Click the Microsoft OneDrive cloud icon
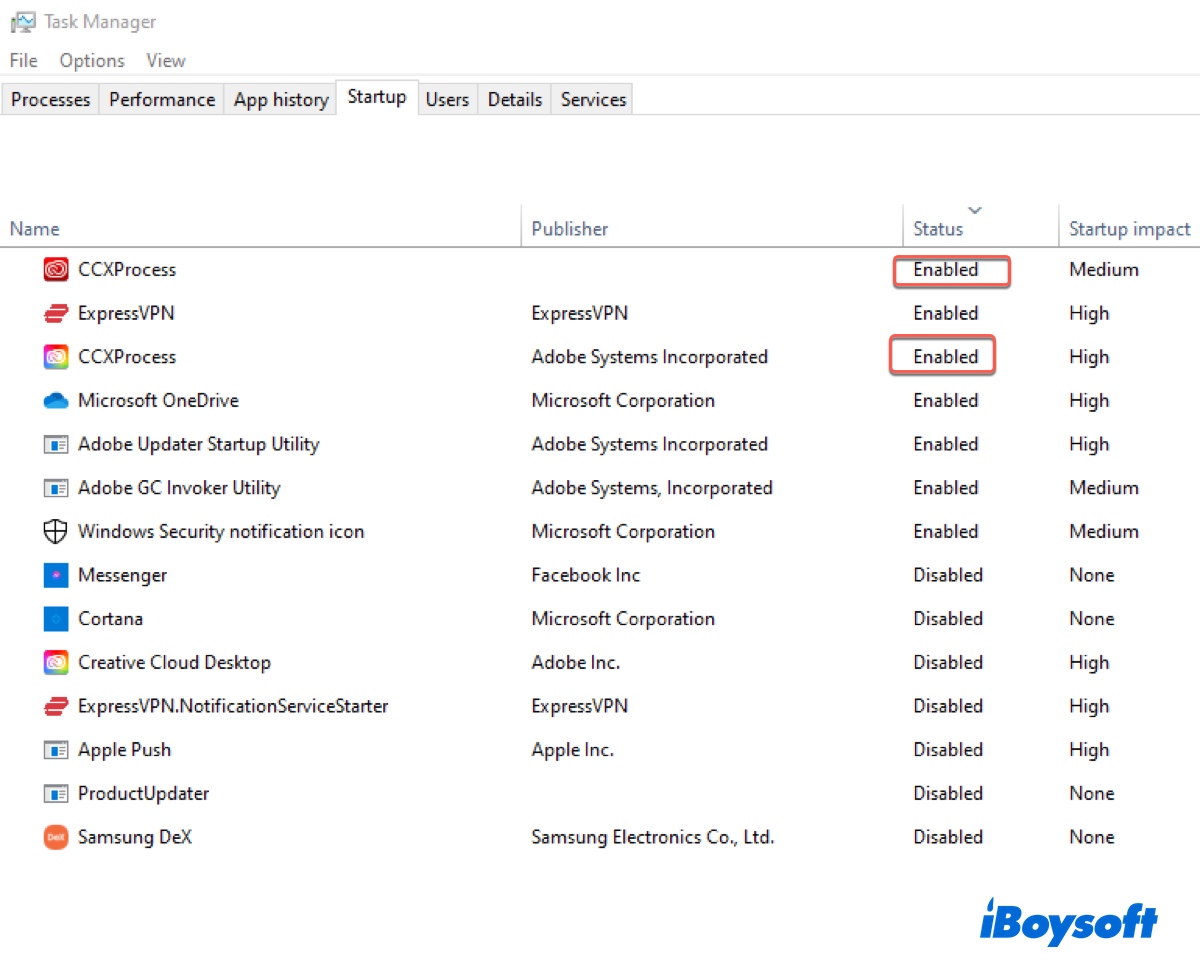The width and height of the screenshot is (1200, 976). (56, 400)
